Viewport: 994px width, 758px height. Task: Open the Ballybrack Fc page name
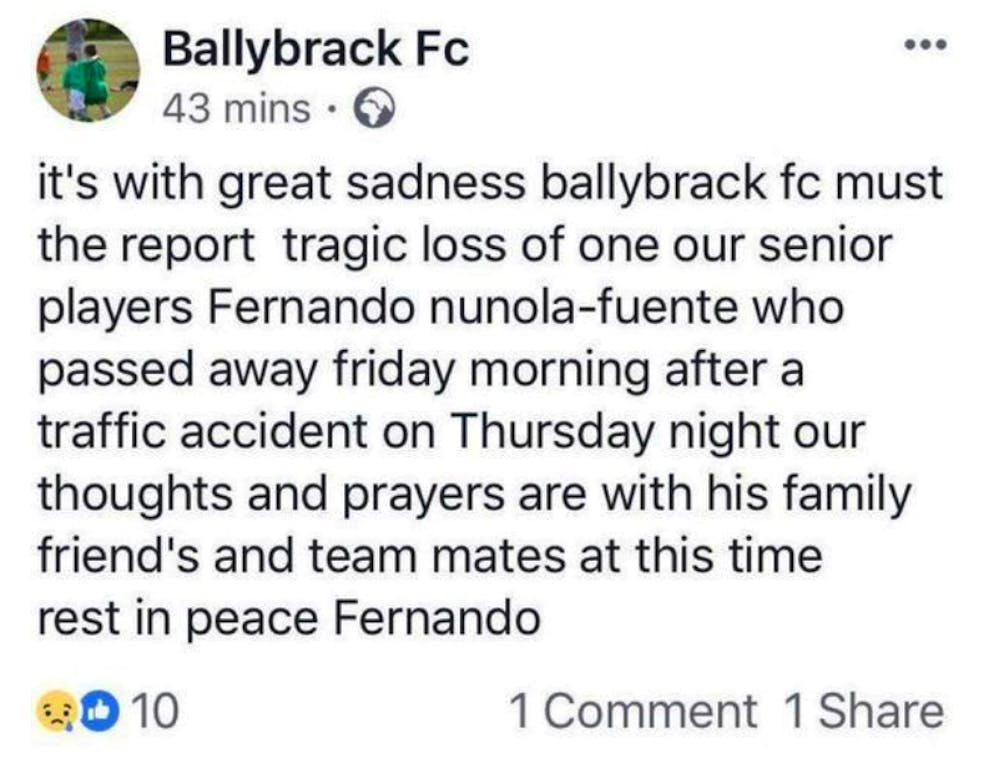316,49
